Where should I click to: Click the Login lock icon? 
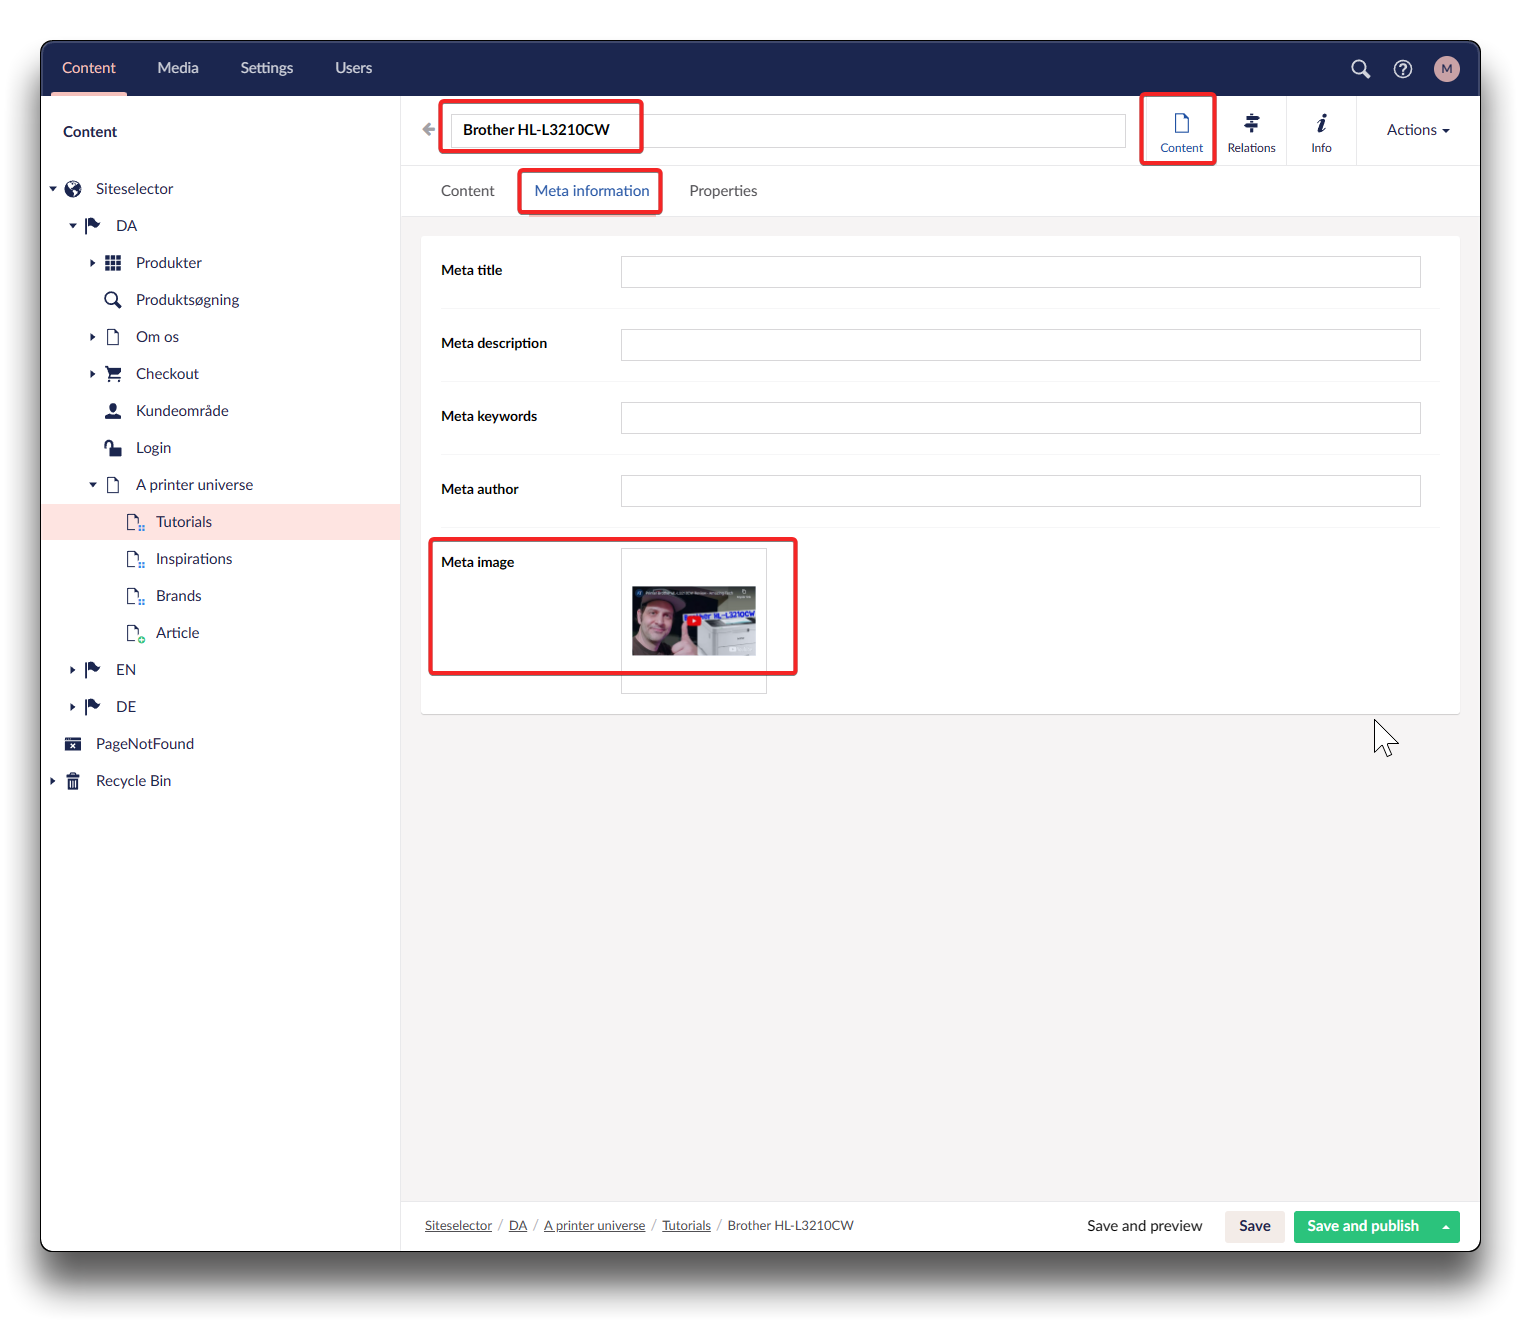click(113, 448)
